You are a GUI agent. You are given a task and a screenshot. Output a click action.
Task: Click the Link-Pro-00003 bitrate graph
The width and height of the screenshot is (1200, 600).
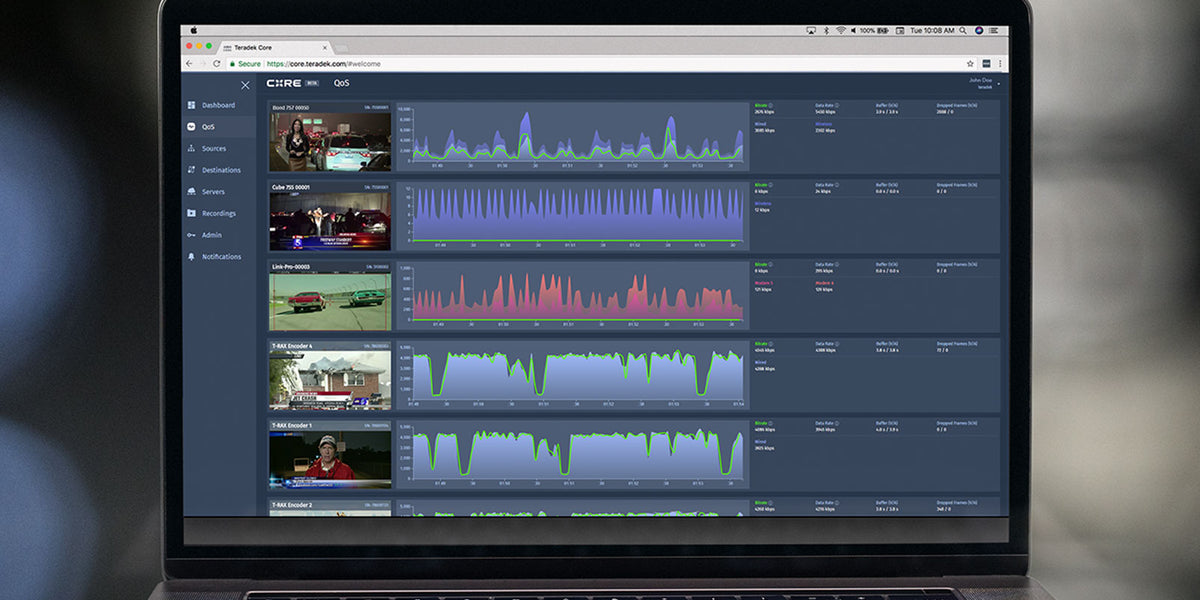pos(572,296)
